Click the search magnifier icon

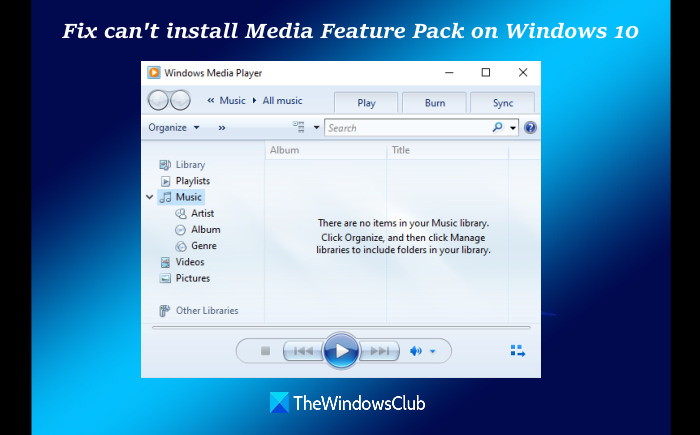[x=497, y=127]
